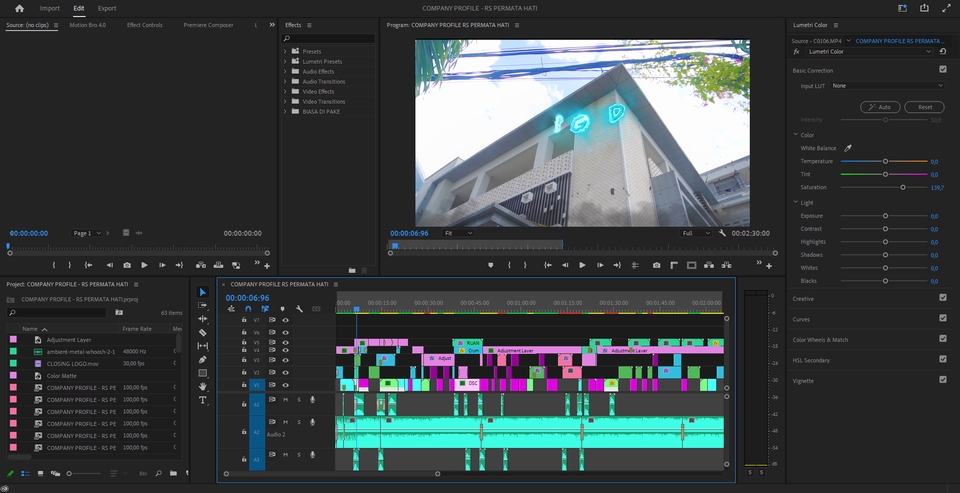Open Fit zoom level dropdown
The image size is (960, 493).
click(x=457, y=233)
